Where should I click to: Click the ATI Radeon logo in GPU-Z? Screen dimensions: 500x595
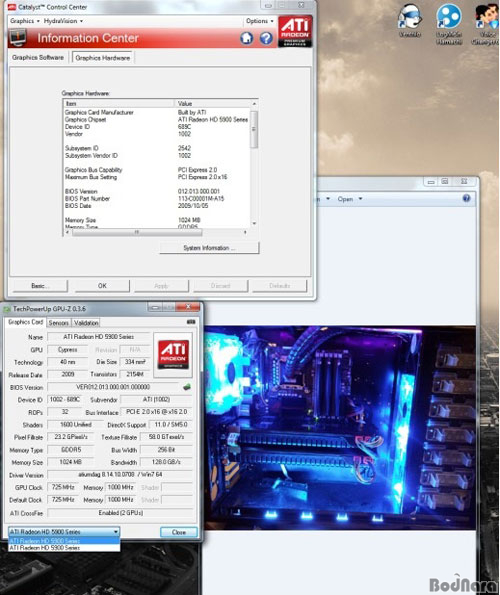(x=173, y=355)
